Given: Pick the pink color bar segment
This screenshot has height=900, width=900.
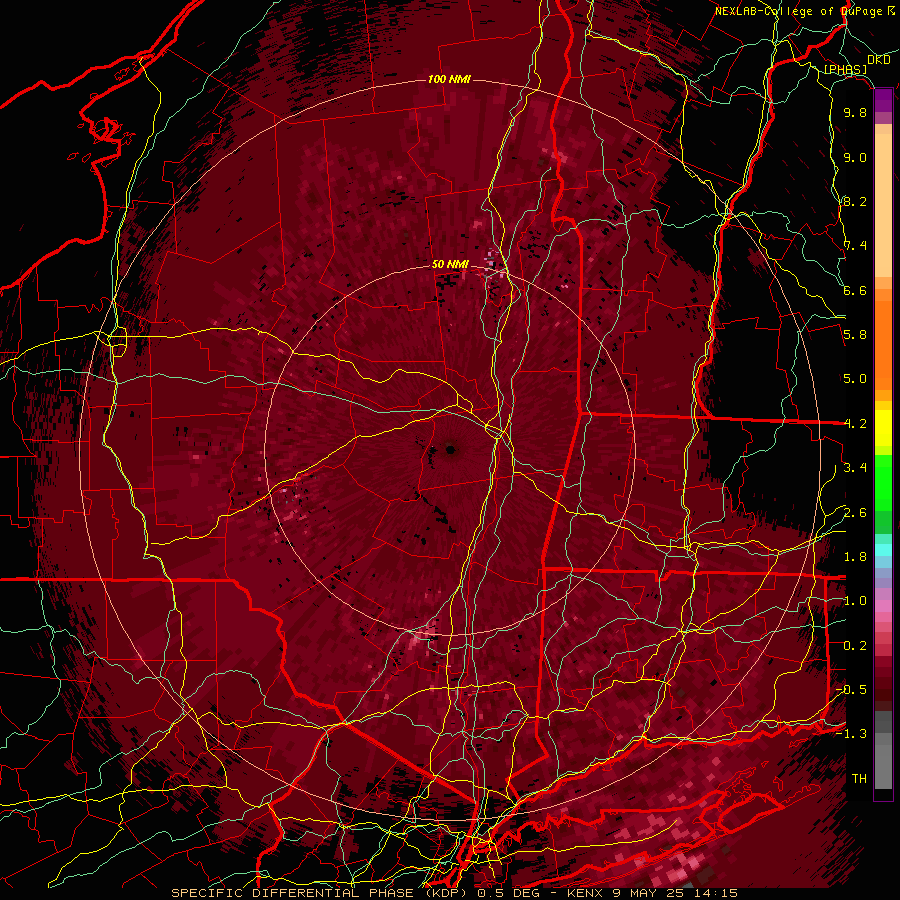Looking at the screenshot, I should click(883, 606).
